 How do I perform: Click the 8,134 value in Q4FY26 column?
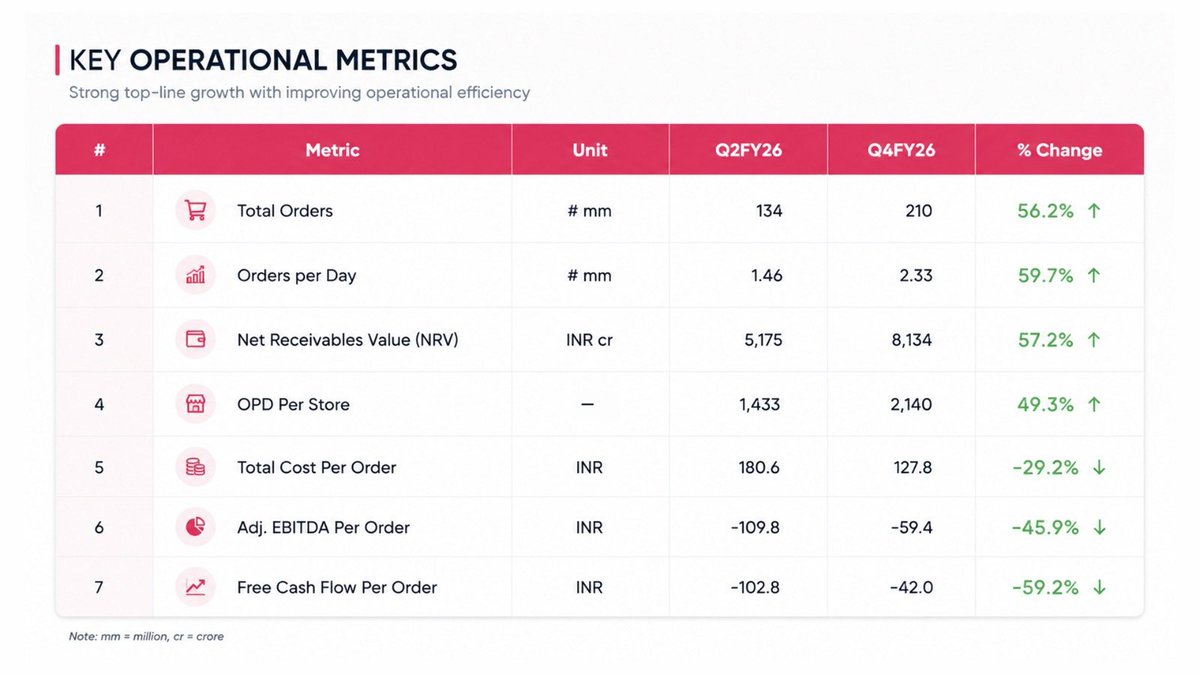(x=910, y=340)
